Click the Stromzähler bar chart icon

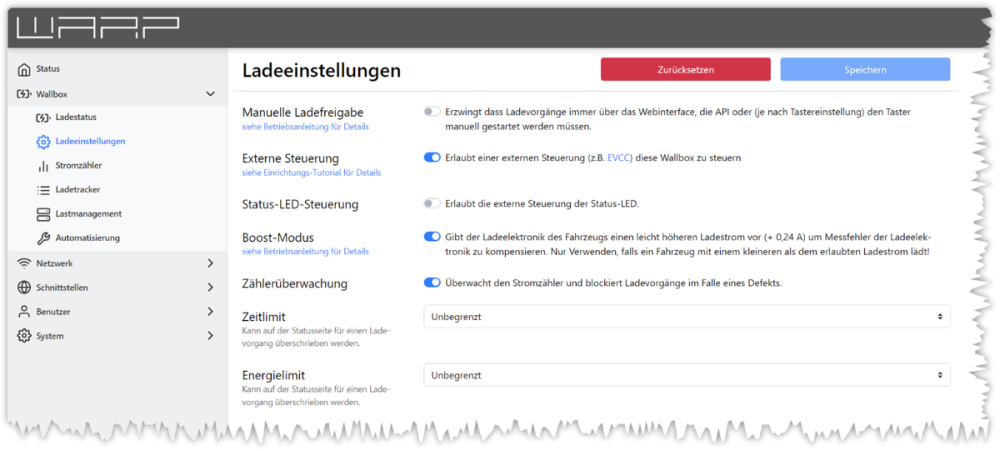point(43,165)
